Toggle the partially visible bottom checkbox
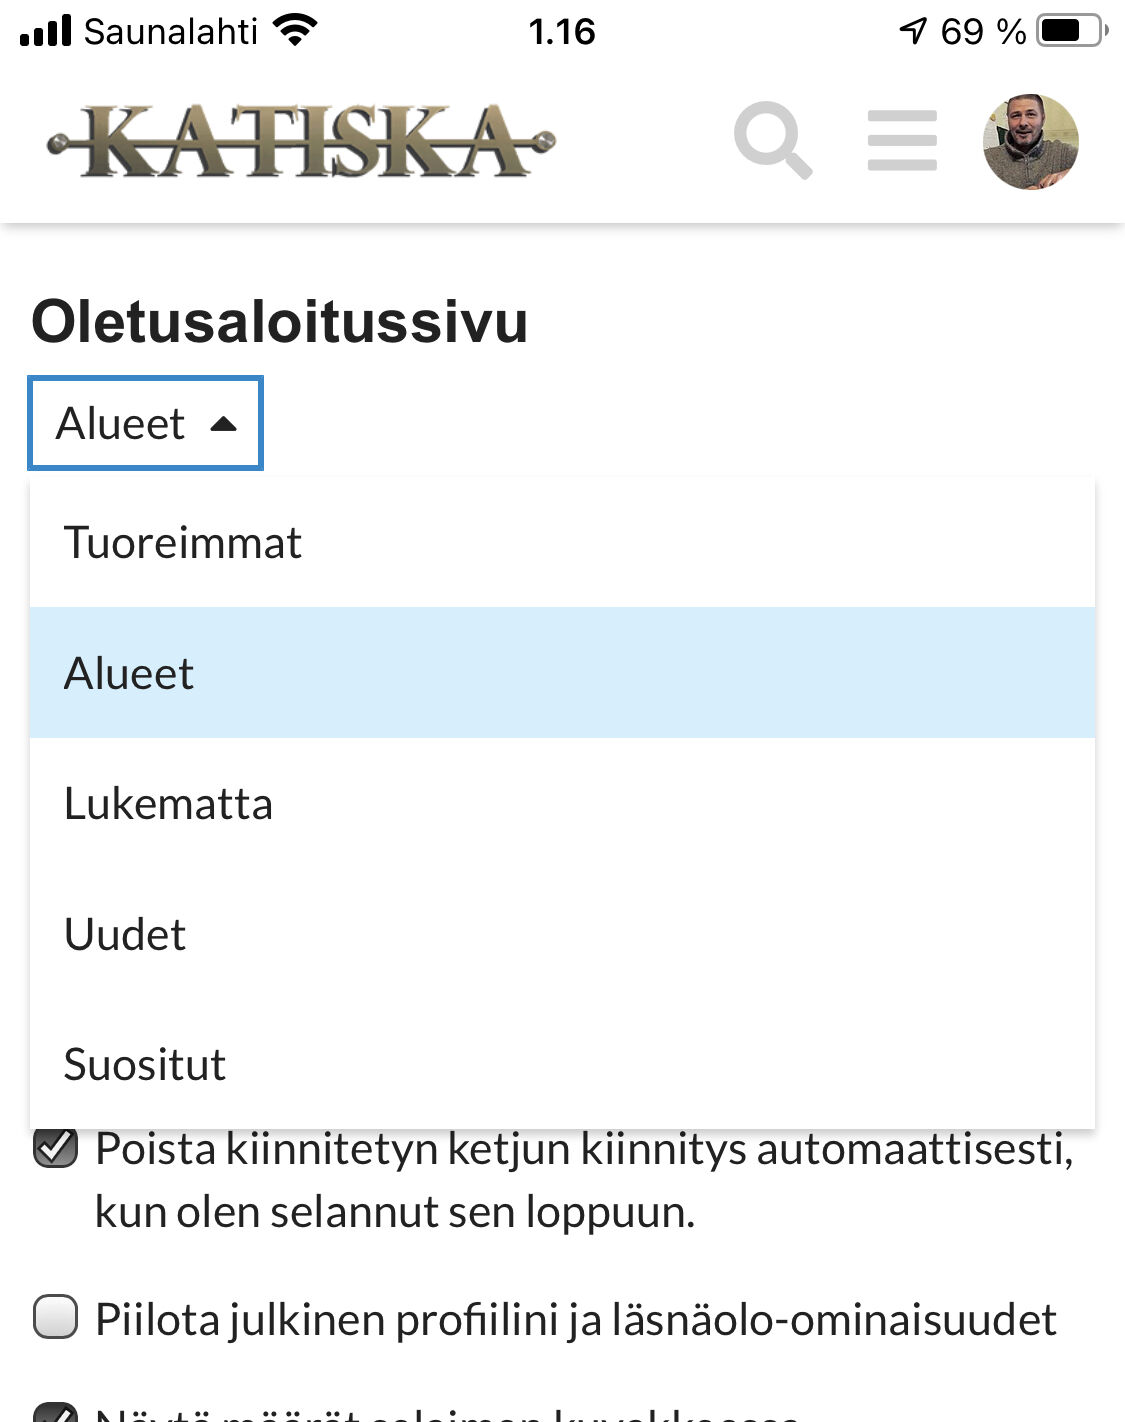This screenshot has width=1125, height=1422. pyautogui.click(x=56, y=1413)
